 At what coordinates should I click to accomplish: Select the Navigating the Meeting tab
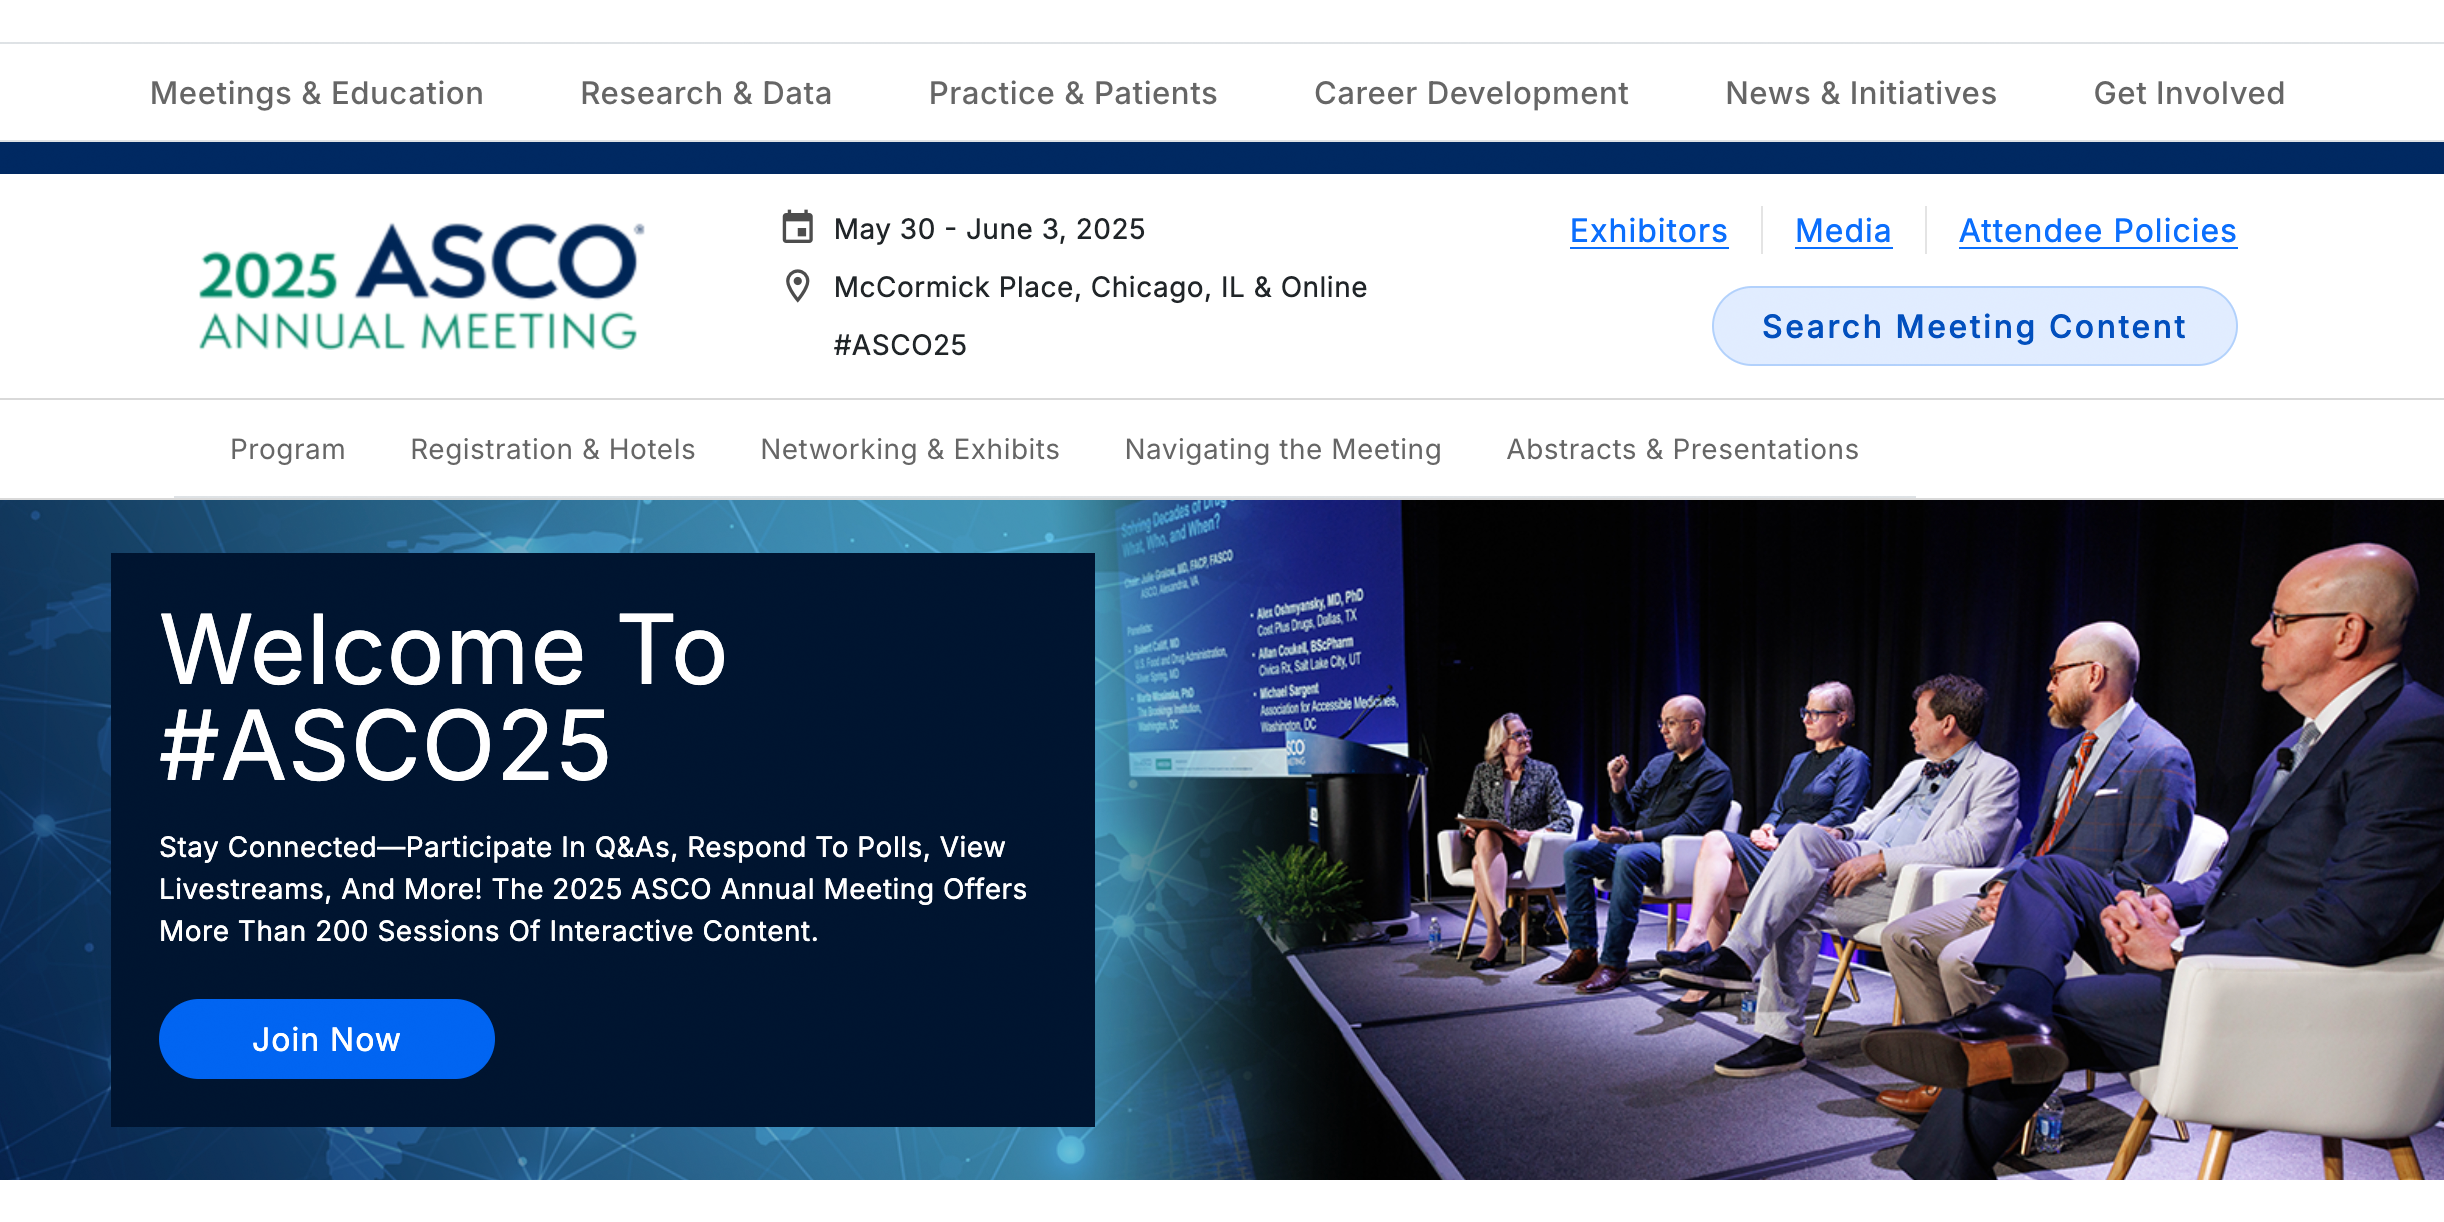[1283, 449]
